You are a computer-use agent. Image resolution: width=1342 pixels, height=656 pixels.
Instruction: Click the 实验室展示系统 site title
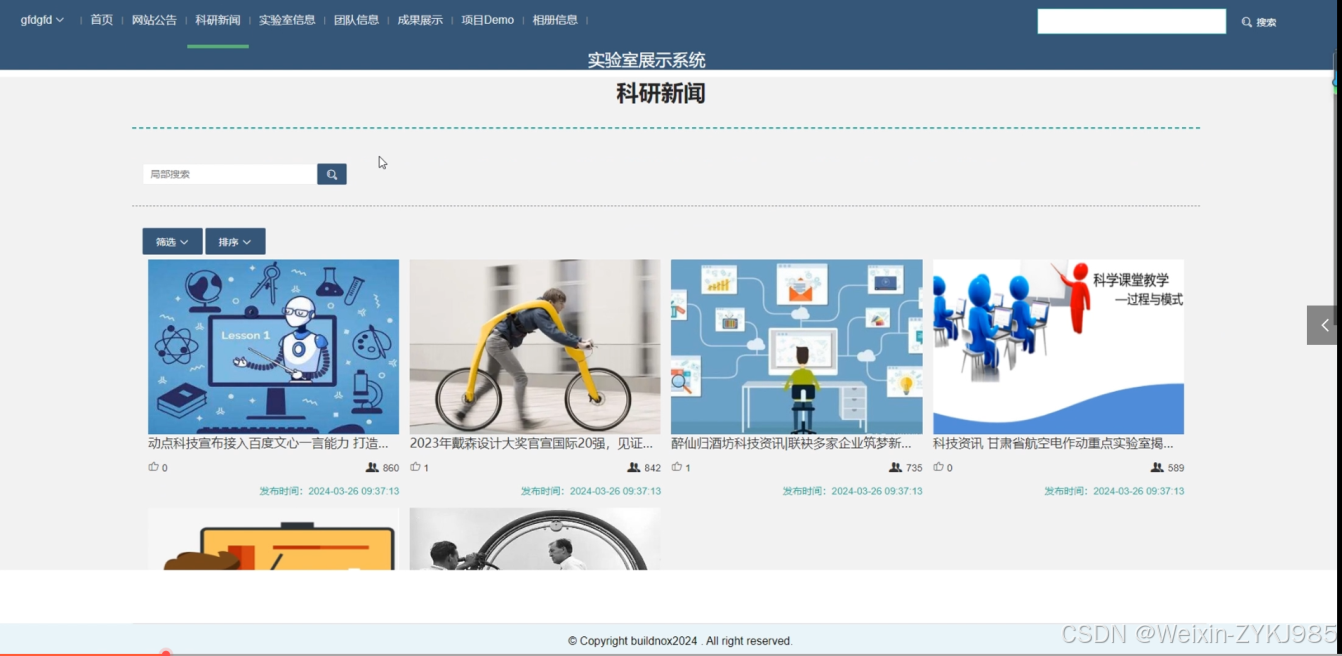[647, 60]
